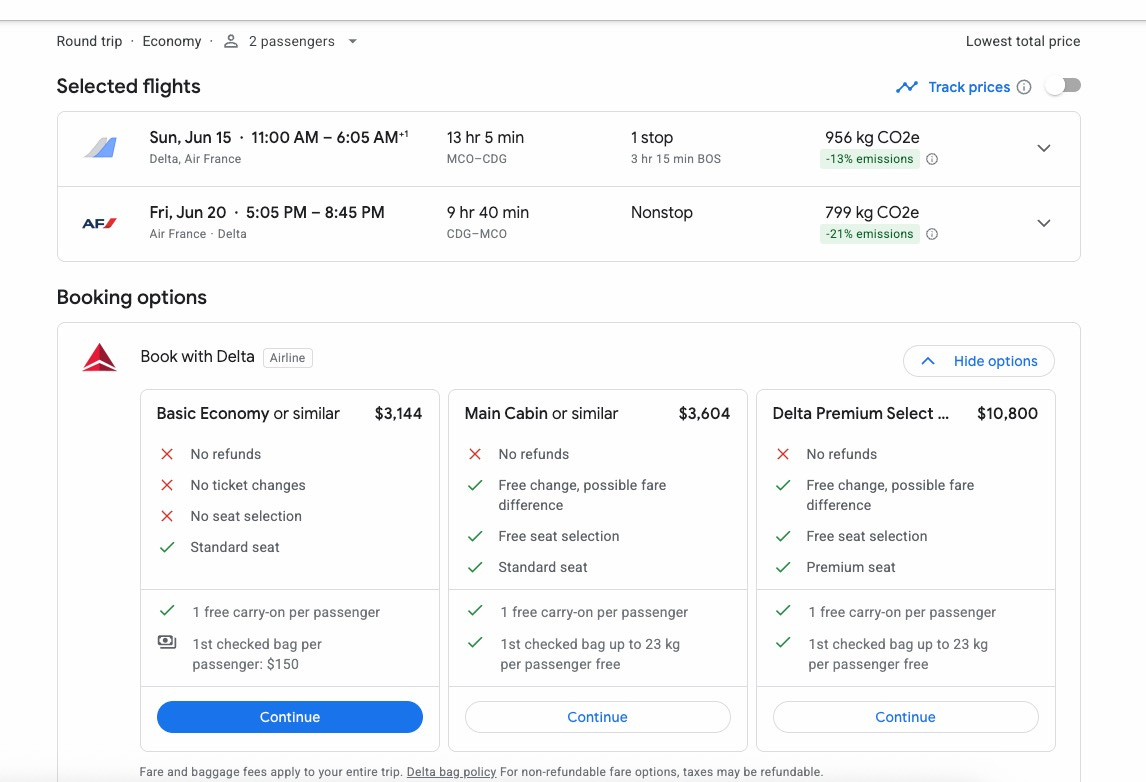Open the 2 passengers dropdown arrow

click(353, 42)
